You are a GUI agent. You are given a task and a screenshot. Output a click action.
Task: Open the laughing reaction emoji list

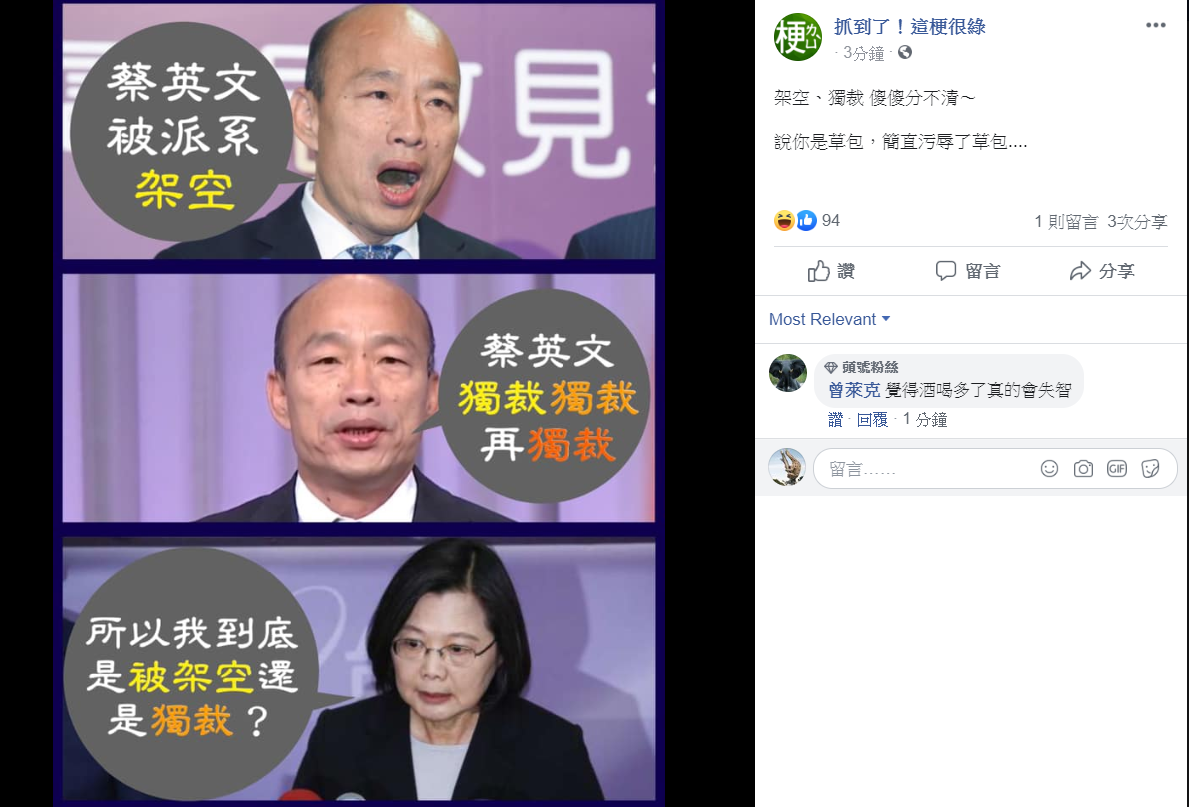(784, 221)
